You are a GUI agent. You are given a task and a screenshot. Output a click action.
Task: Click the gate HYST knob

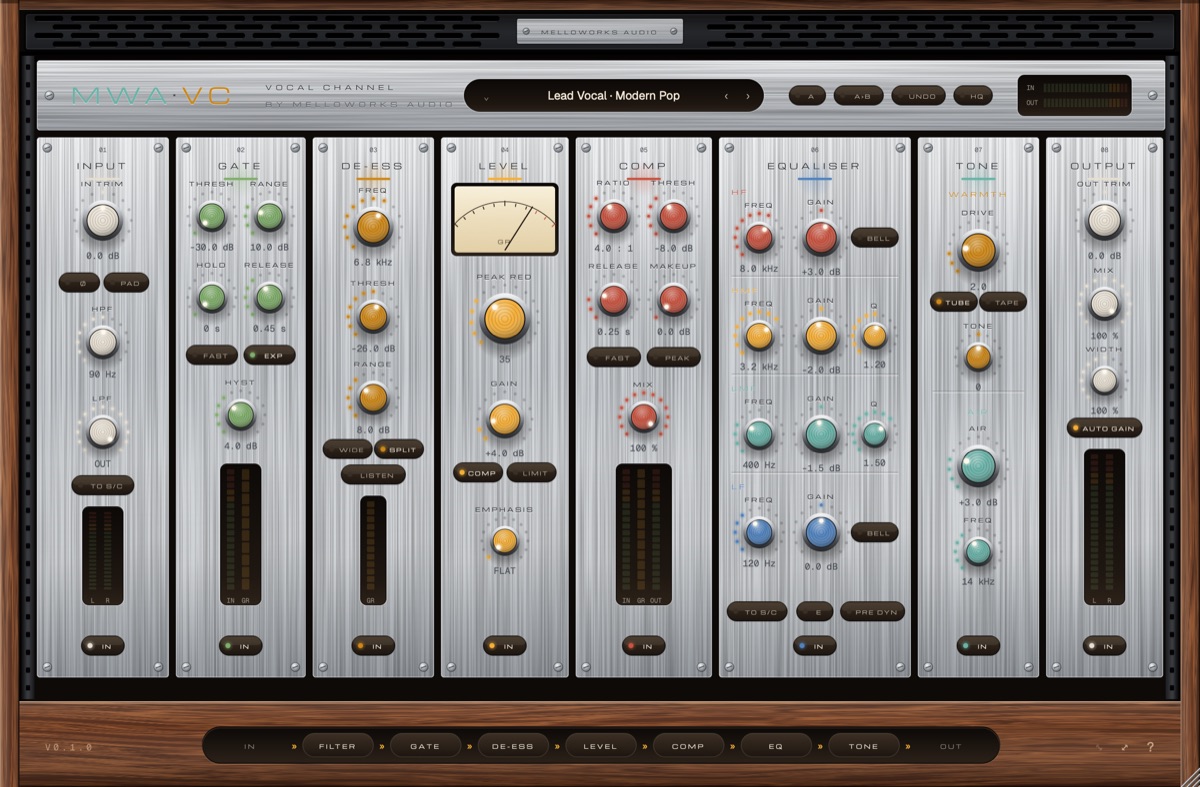click(240, 414)
